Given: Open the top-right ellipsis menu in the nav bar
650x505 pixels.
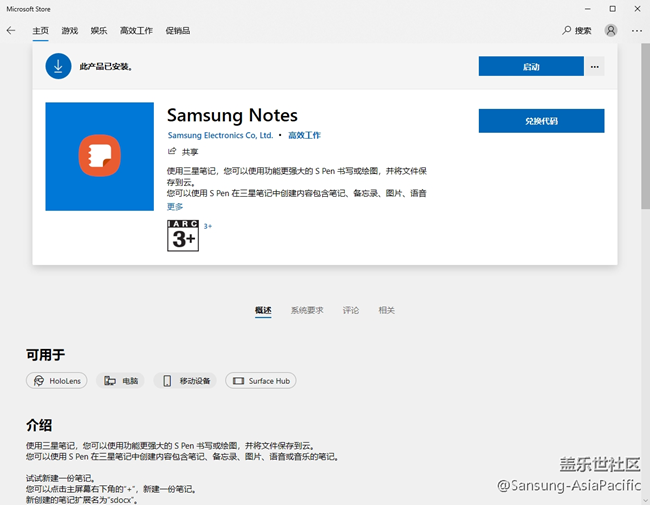Looking at the screenshot, I should (635, 31).
